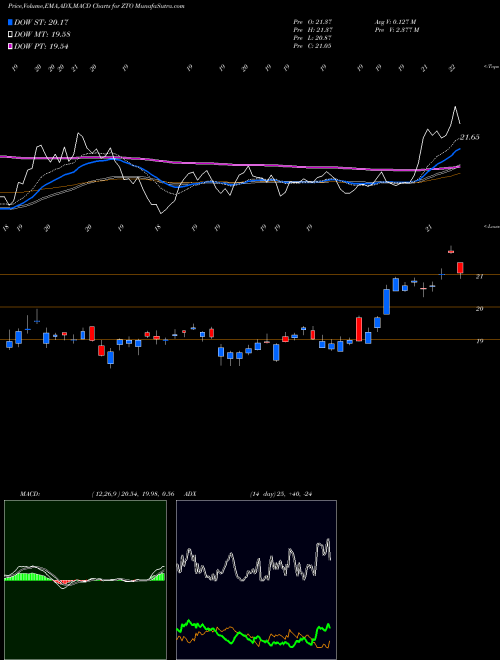This screenshot has width=500, height=660.
Task: Click the chart title for ZTO MunafaSutra.com
Action: [96, 6]
